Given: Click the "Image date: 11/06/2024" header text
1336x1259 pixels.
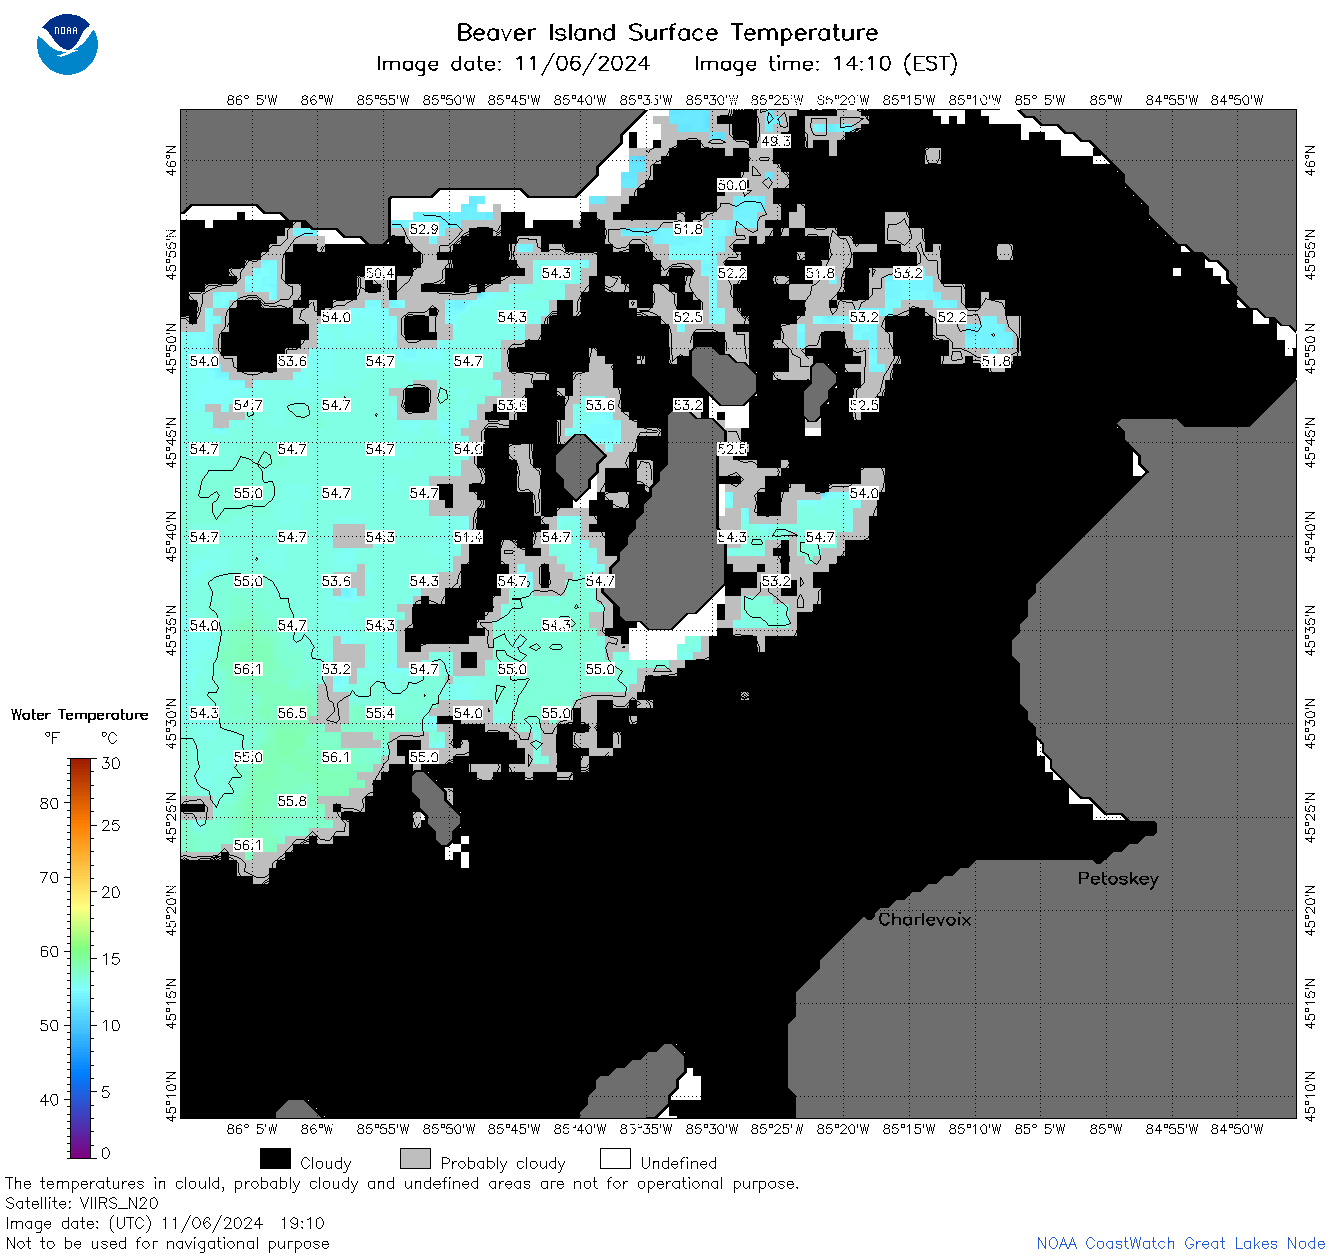Looking at the screenshot, I should (513, 64).
